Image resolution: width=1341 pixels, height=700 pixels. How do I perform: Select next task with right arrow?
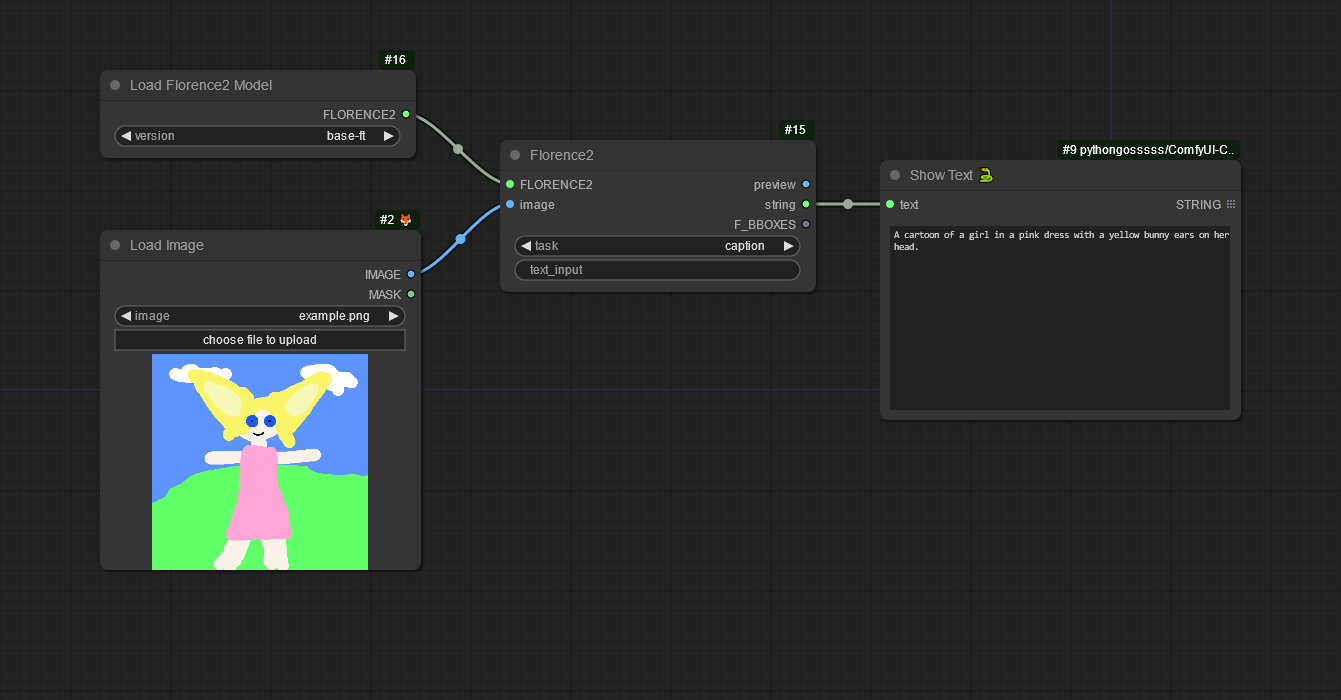(x=789, y=246)
